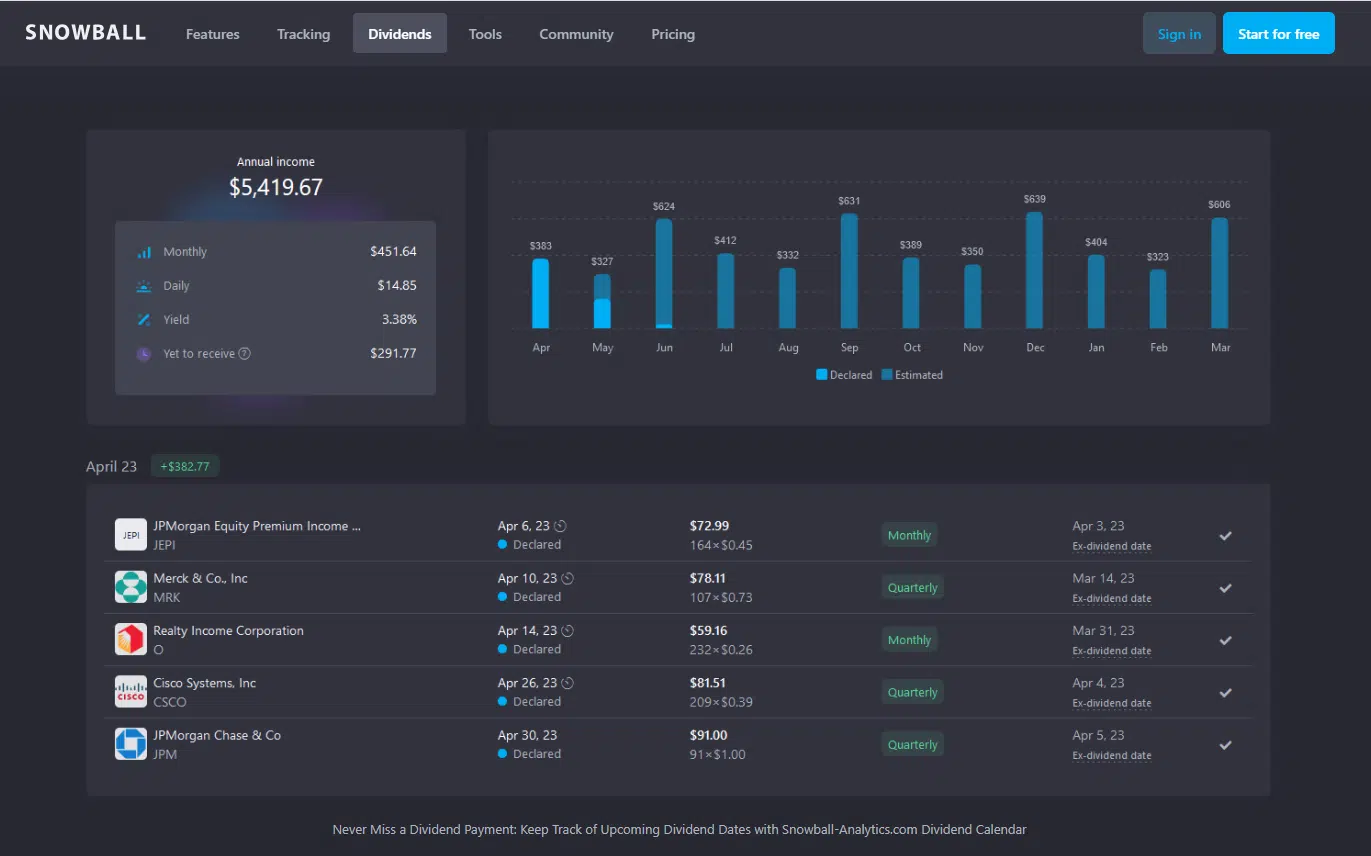The width and height of the screenshot is (1371, 856).
Task: Click the December $639 bar
Action: 1035,270
